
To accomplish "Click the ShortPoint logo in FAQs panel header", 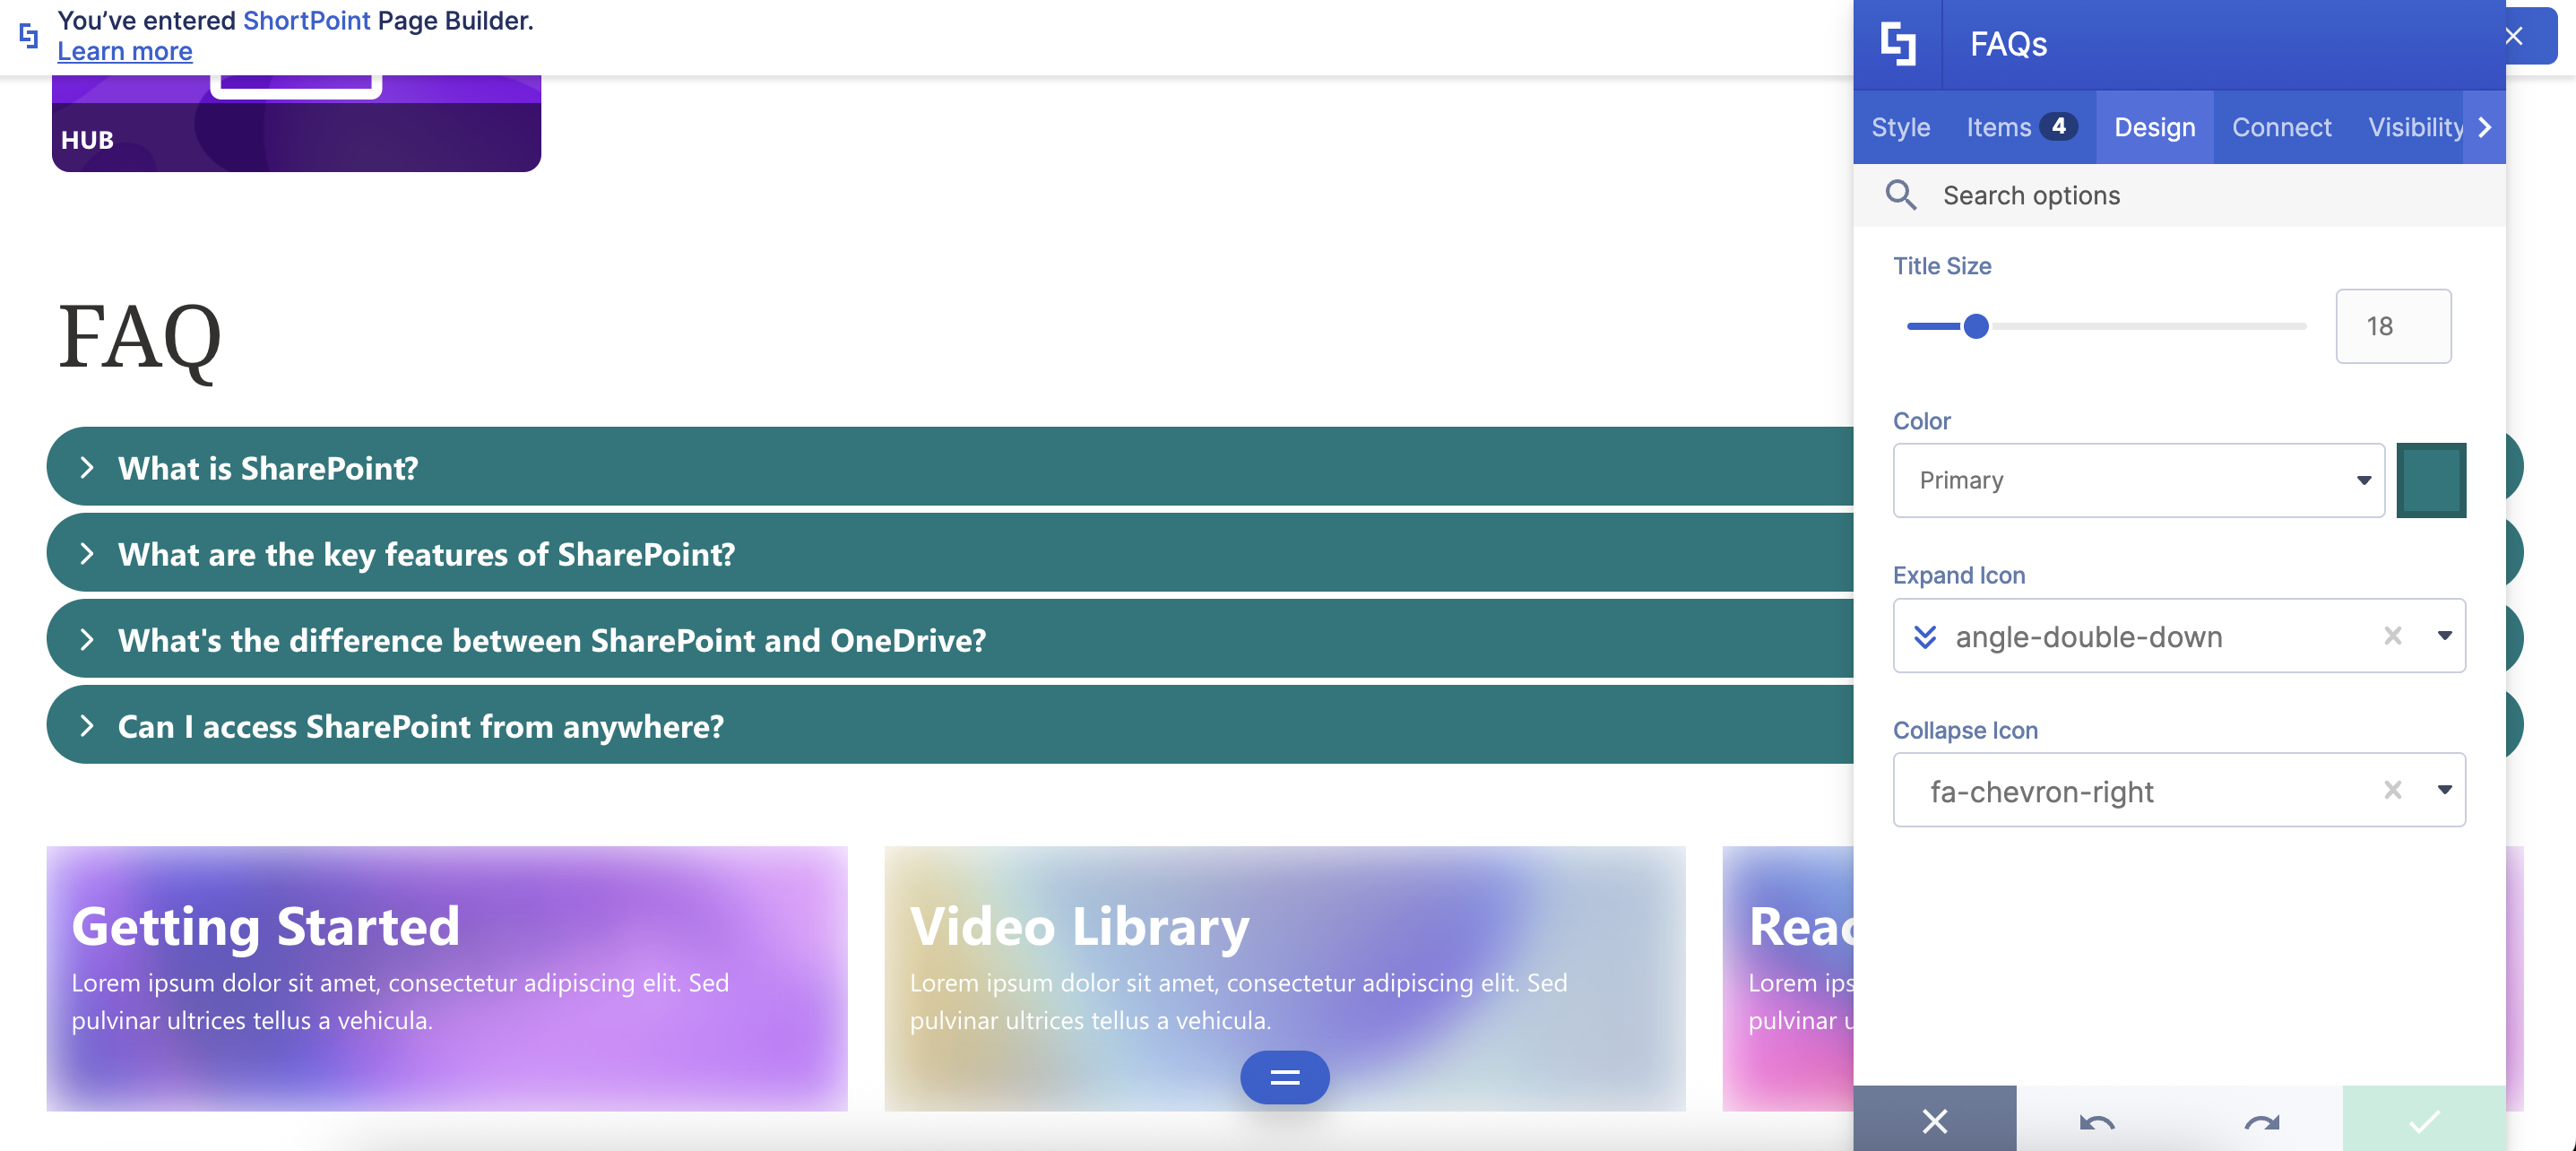I will [1897, 44].
